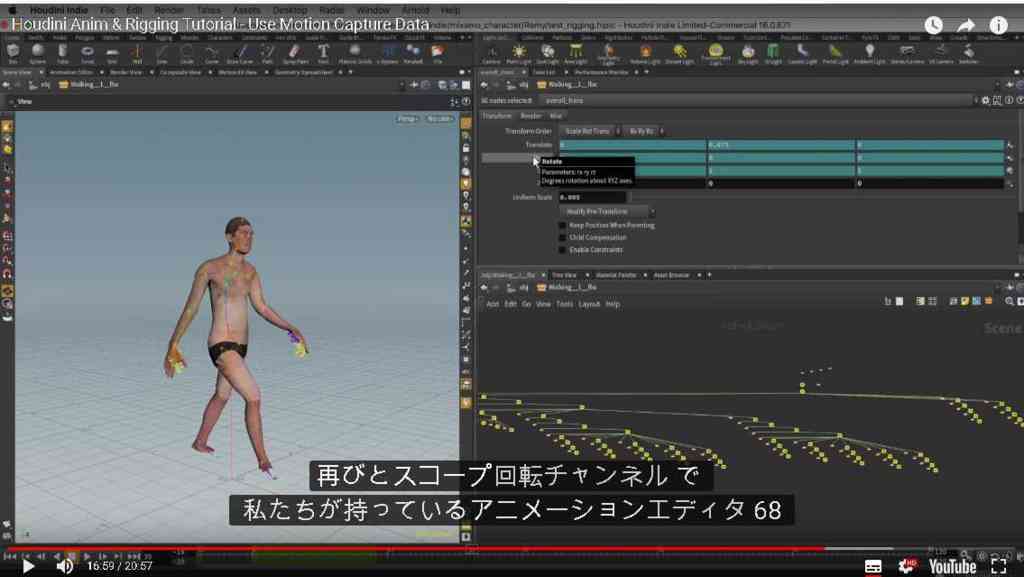Expand the Modify Pre-Transform dropdown
1024x577 pixels.
[607, 211]
